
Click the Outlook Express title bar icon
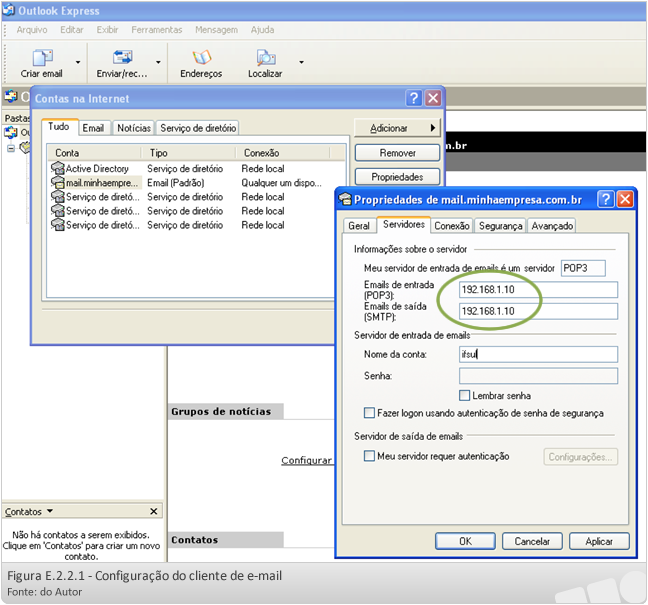click(9, 10)
